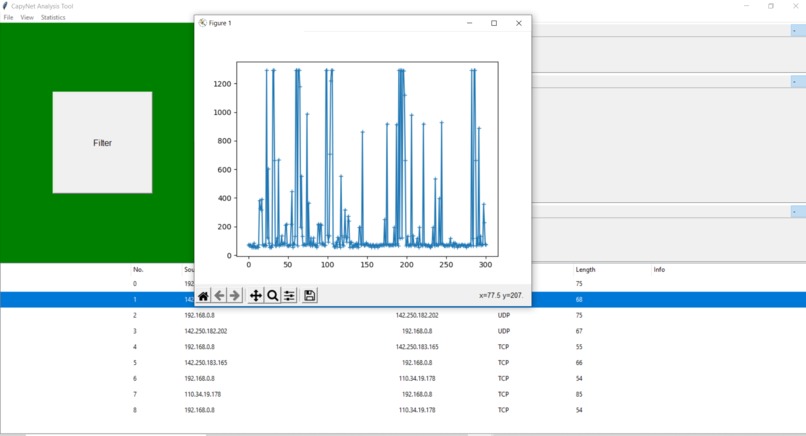806x436 pixels.
Task: Open the Statistics menu
Action: (53, 17)
